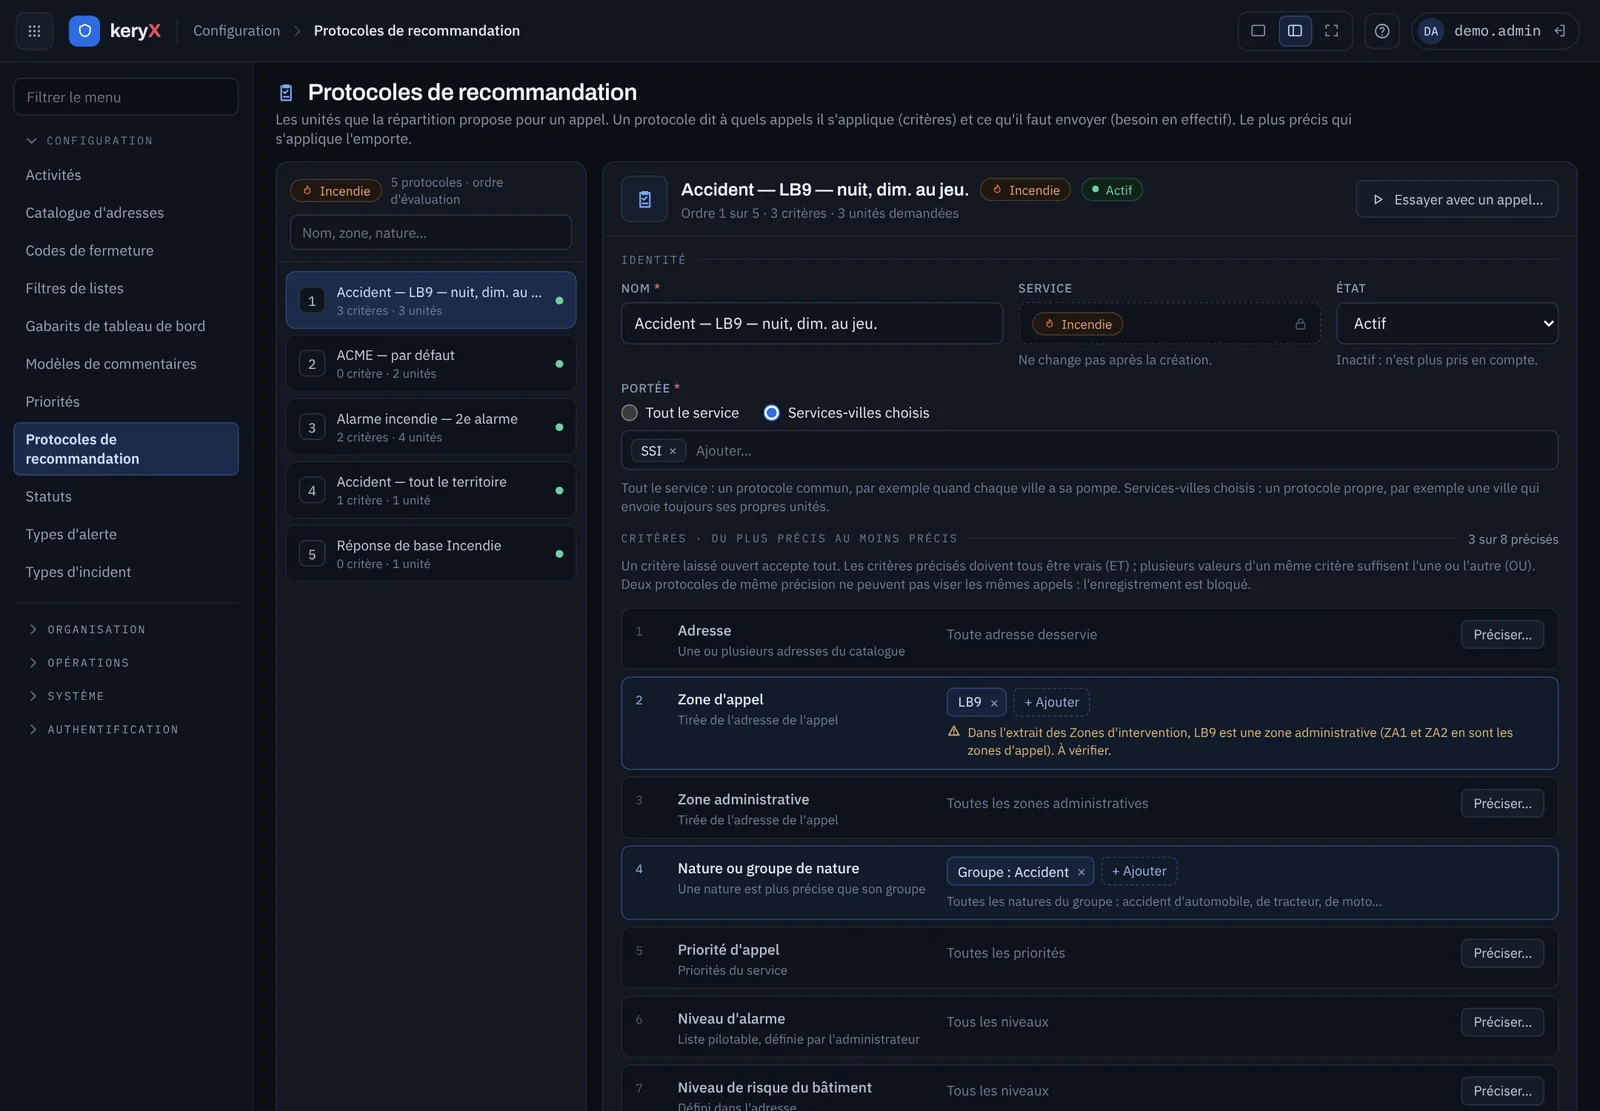Screen dimensions: 1600x1111
Task: Select the ACME — par défaut protocol
Action: pos(431,364)
